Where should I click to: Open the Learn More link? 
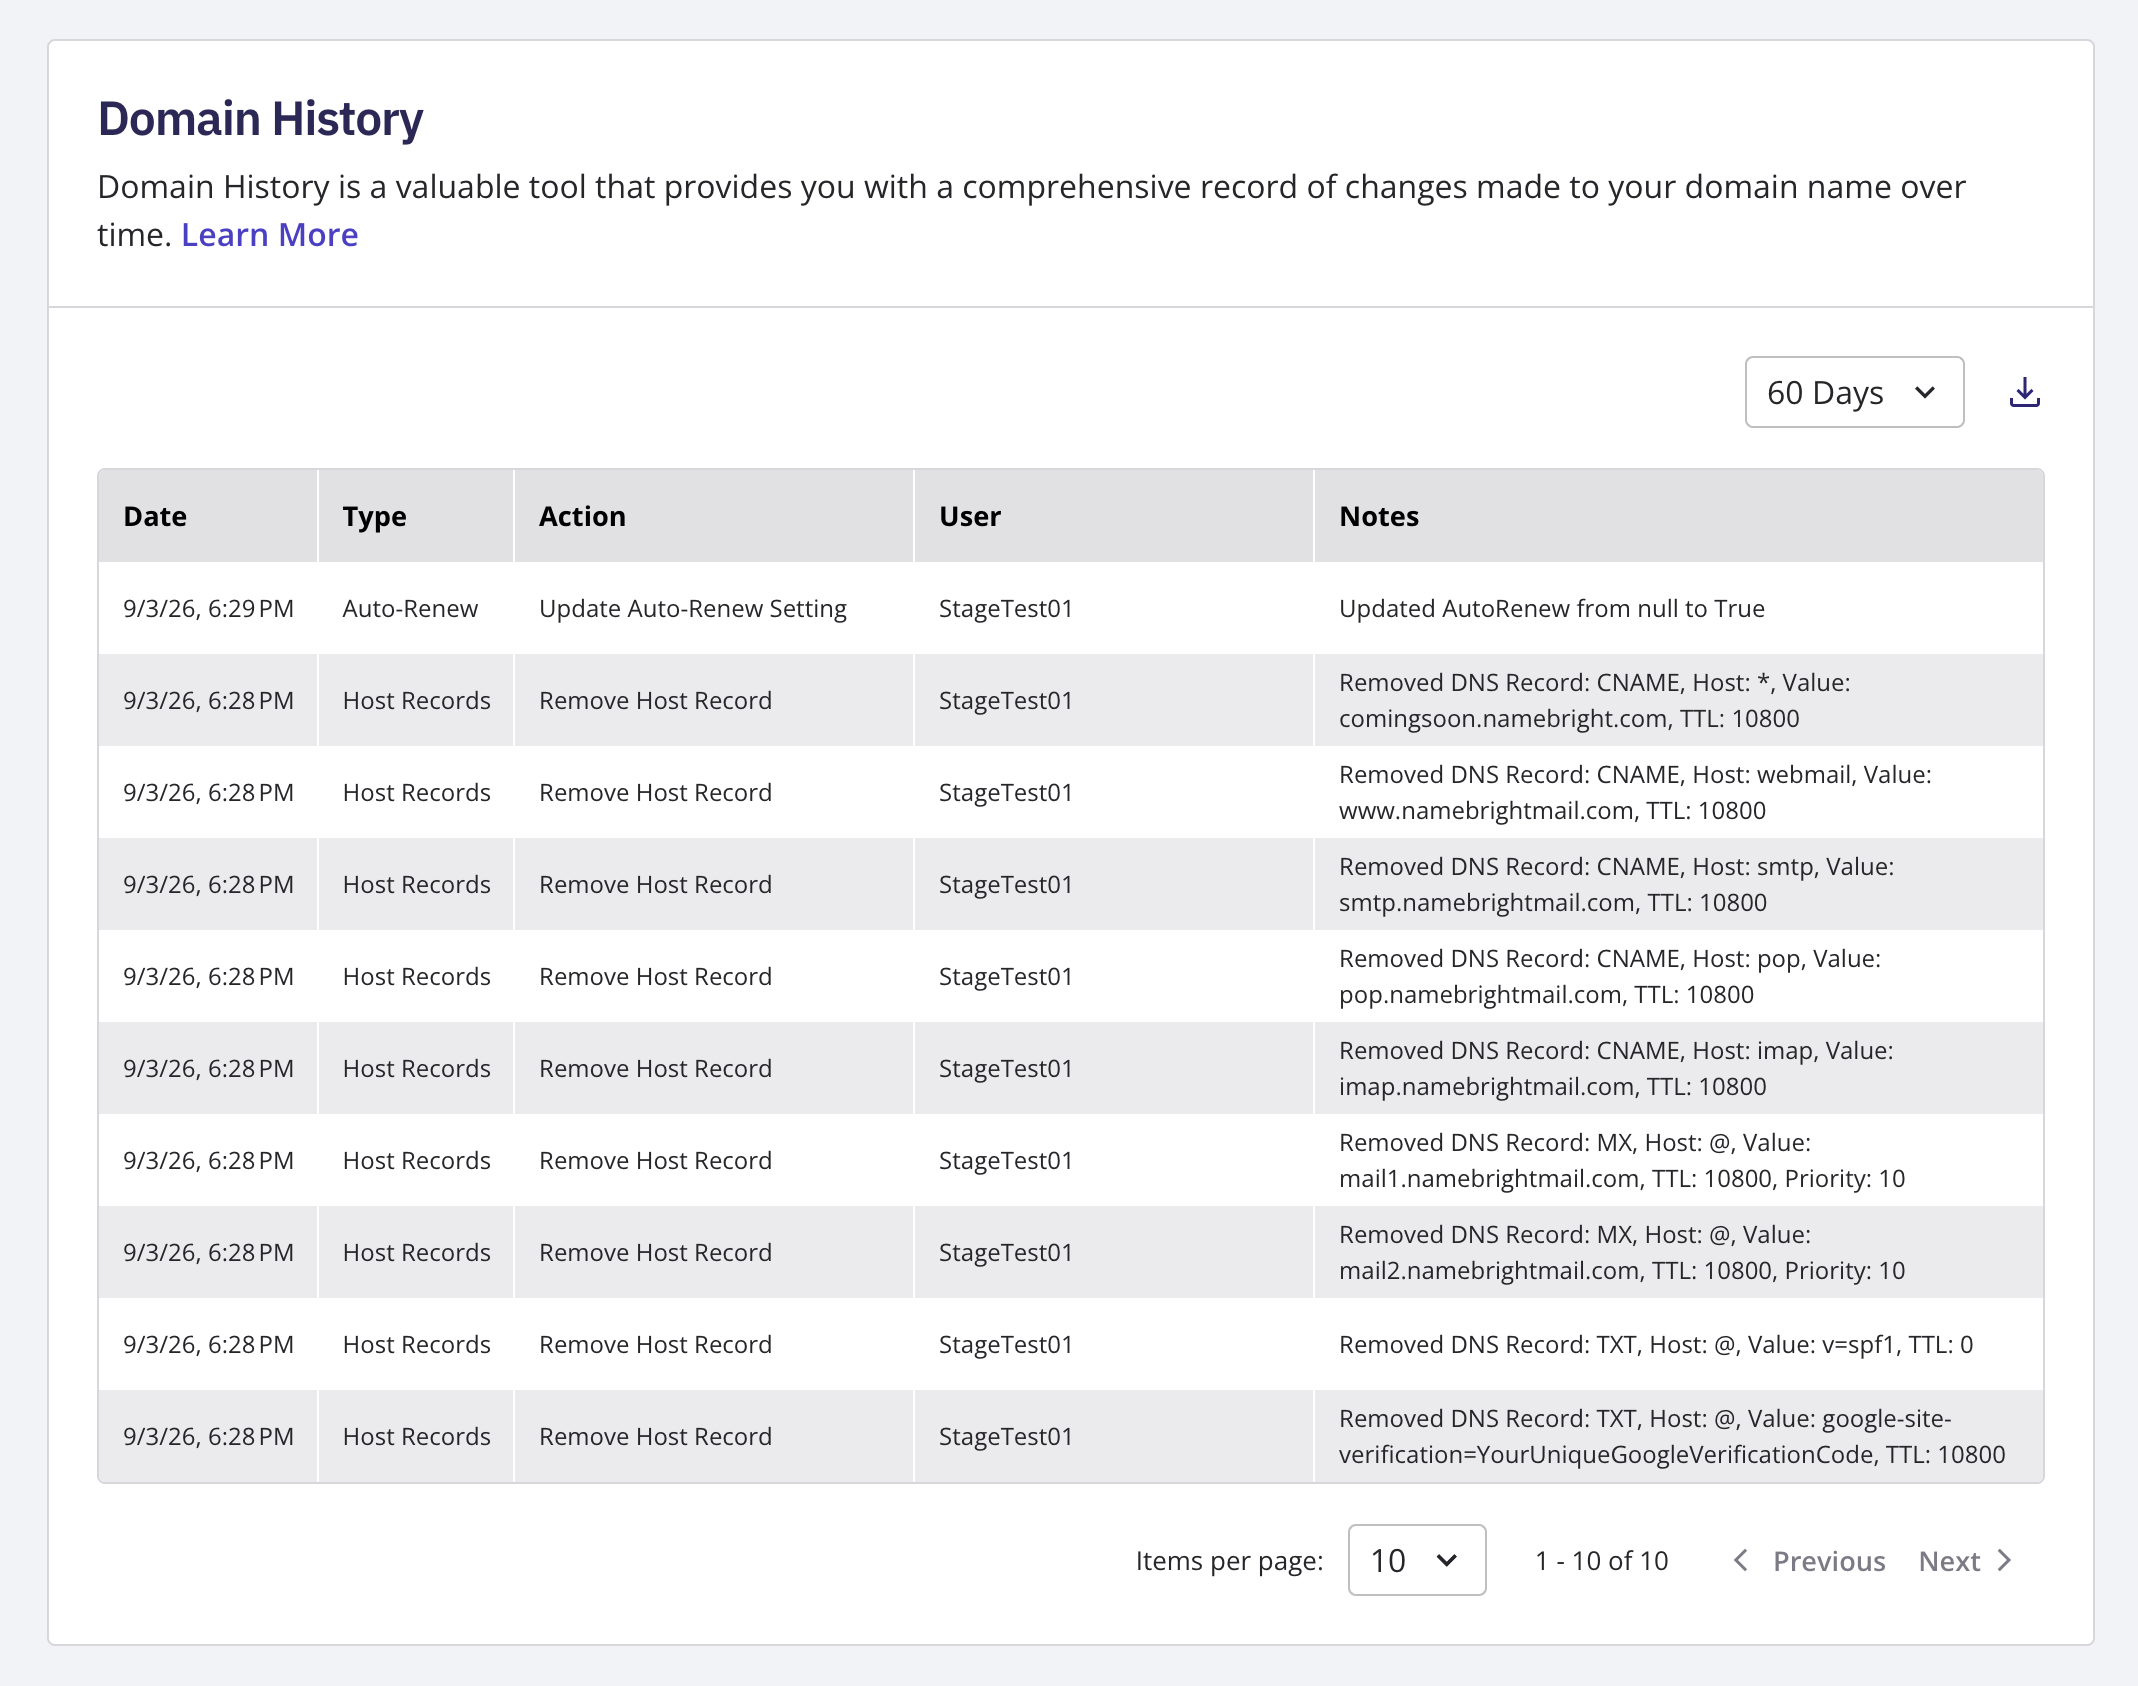pyautogui.click(x=269, y=234)
